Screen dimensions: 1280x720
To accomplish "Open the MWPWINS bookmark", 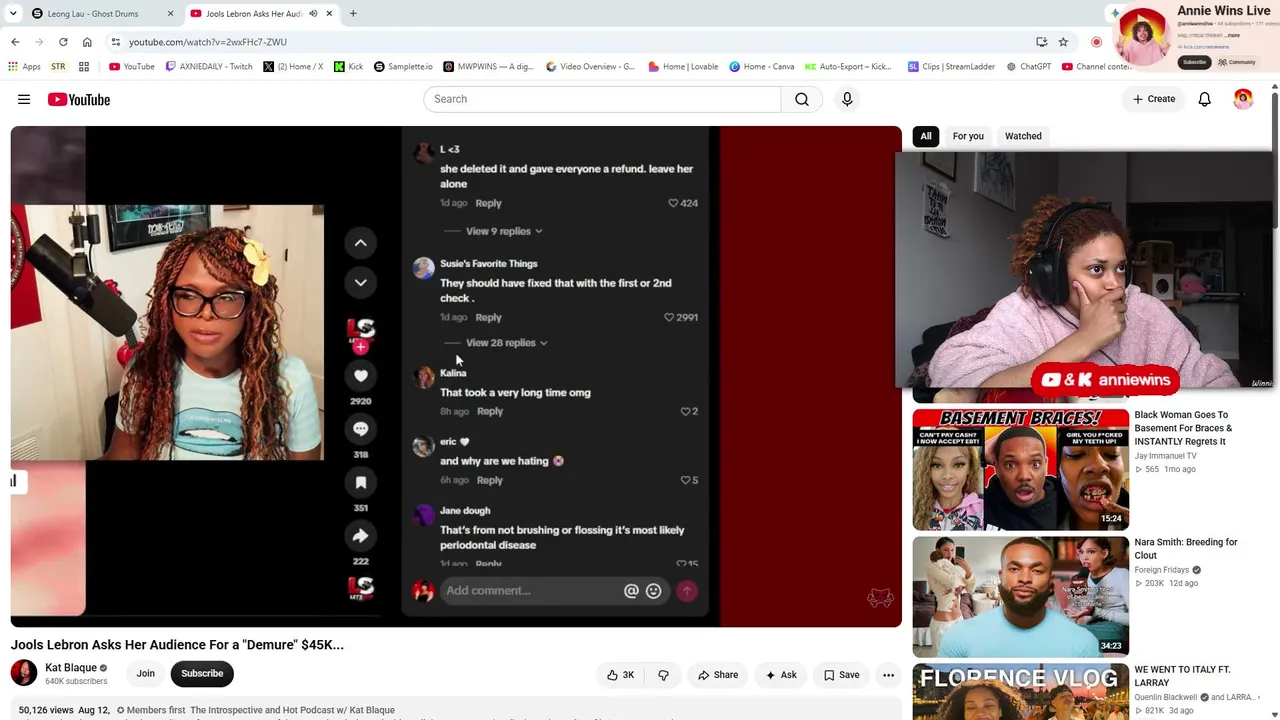I will (489, 67).
